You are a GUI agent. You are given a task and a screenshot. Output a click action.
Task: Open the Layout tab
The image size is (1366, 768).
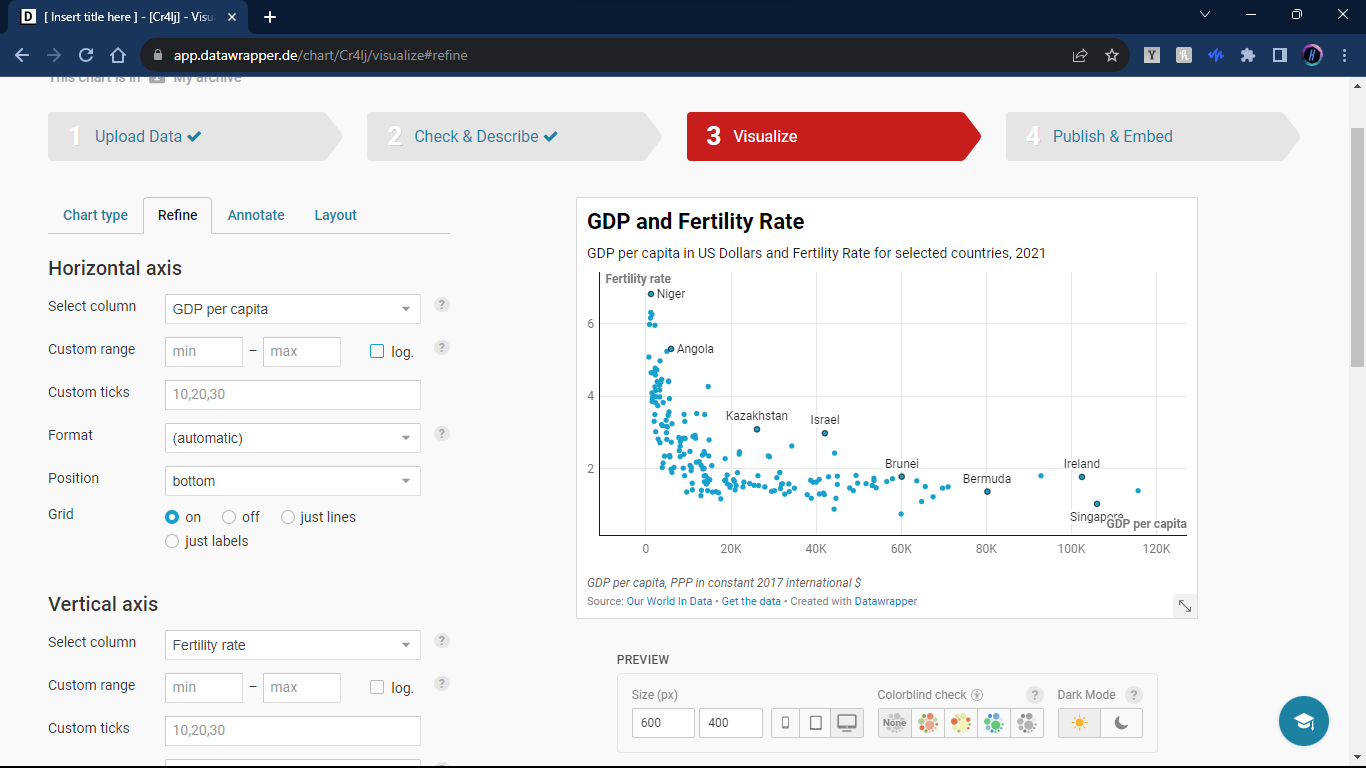click(x=335, y=215)
